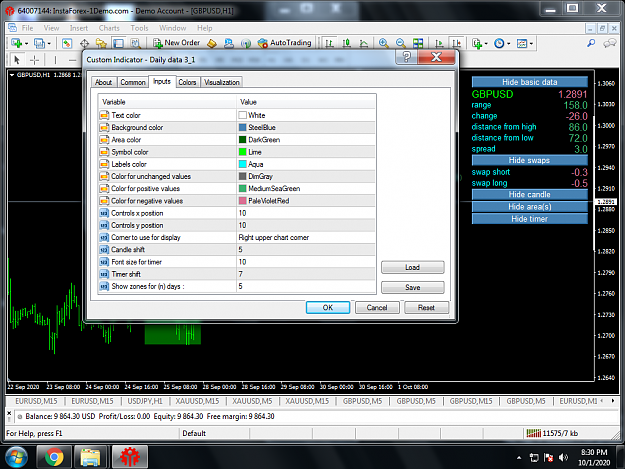Viewport: 625px width, 469px height.
Task: Tile chart windows with the grid icon
Action: pos(418,43)
